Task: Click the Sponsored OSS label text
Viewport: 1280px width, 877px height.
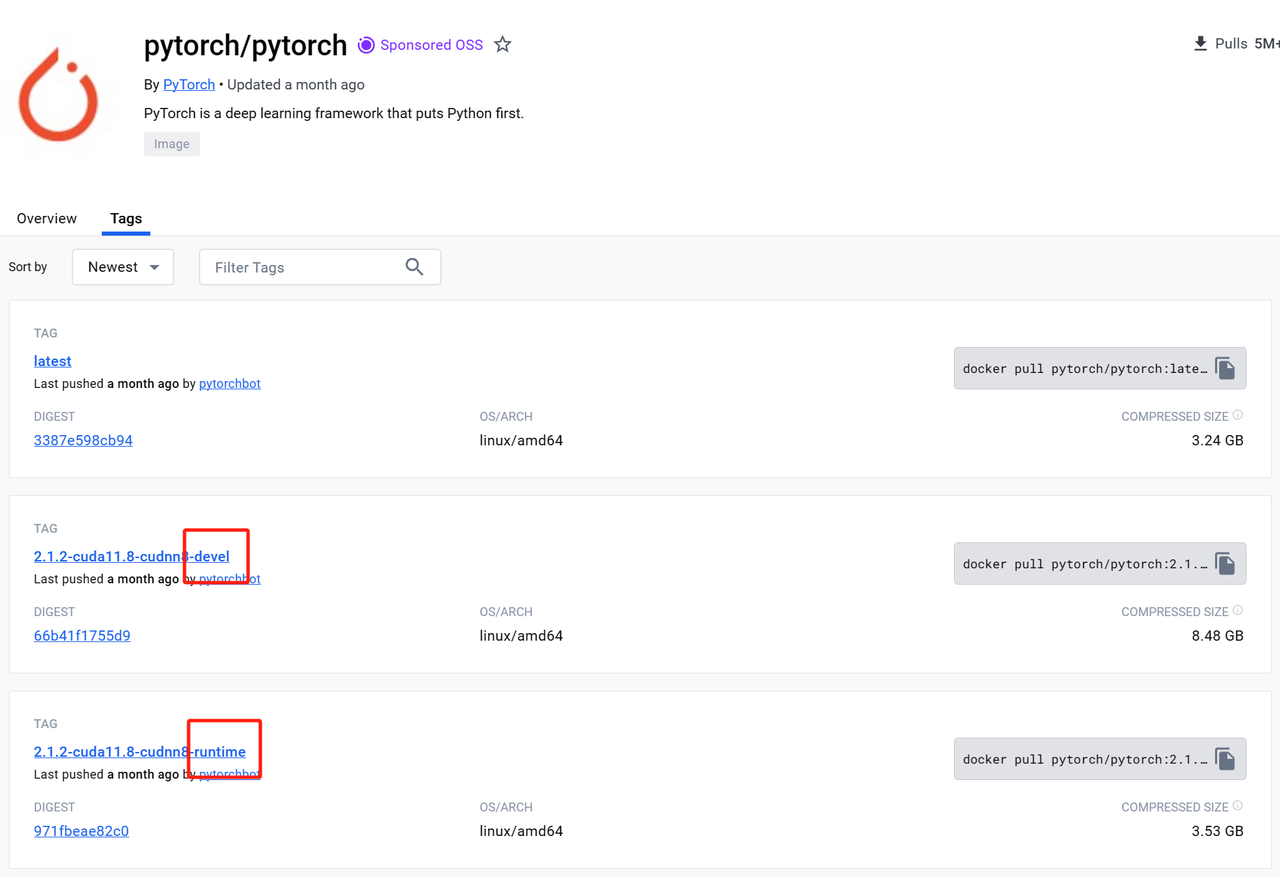Action: 431,45
